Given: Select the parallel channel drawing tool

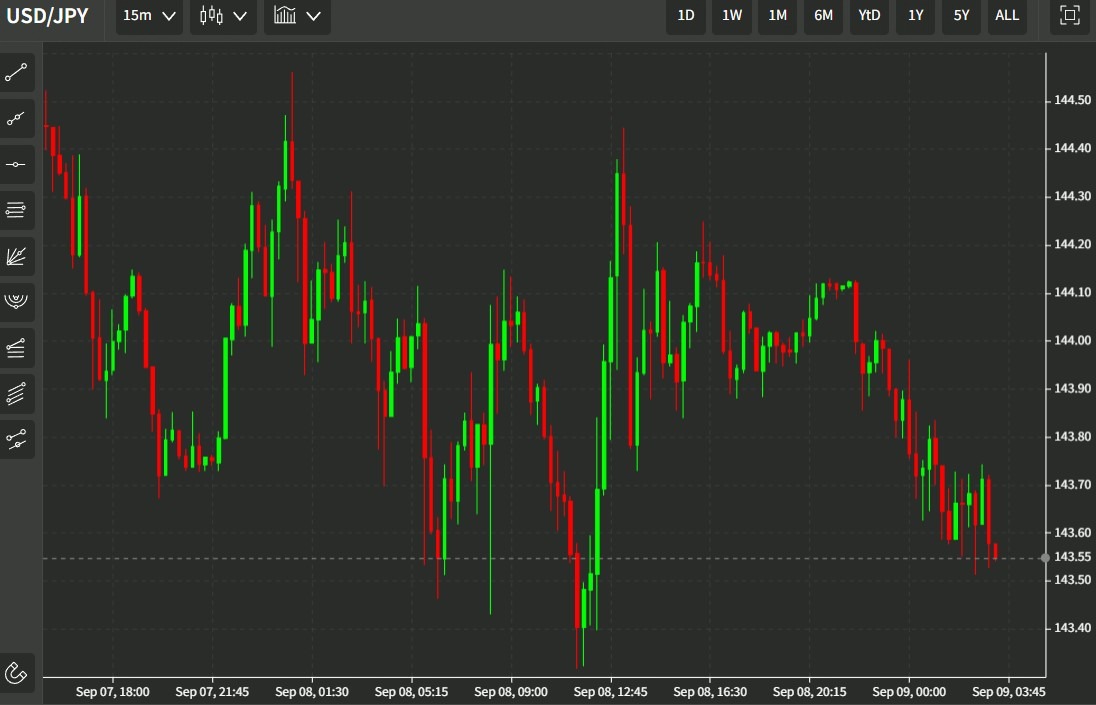Looking at the screenshot, I should [17, 348].
